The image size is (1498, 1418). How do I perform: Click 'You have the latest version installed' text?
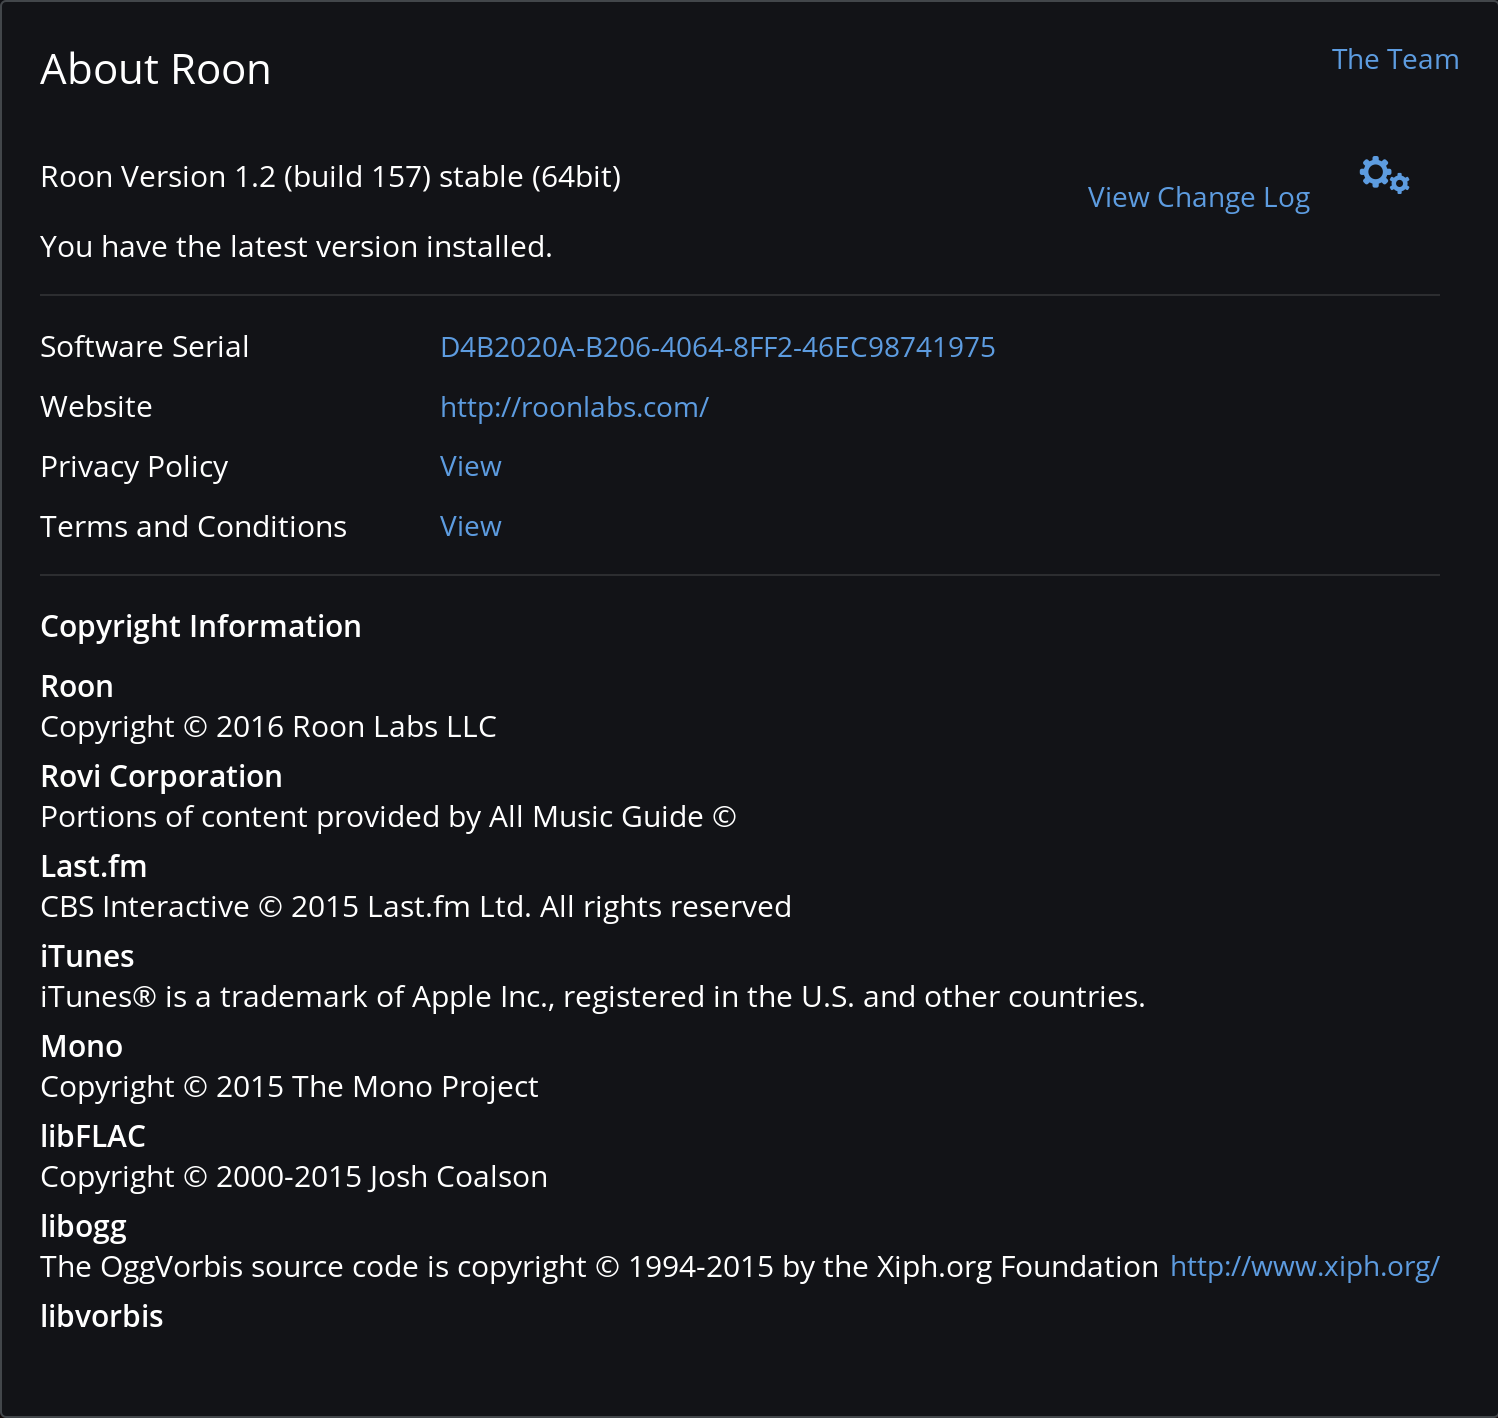(296, 247)
